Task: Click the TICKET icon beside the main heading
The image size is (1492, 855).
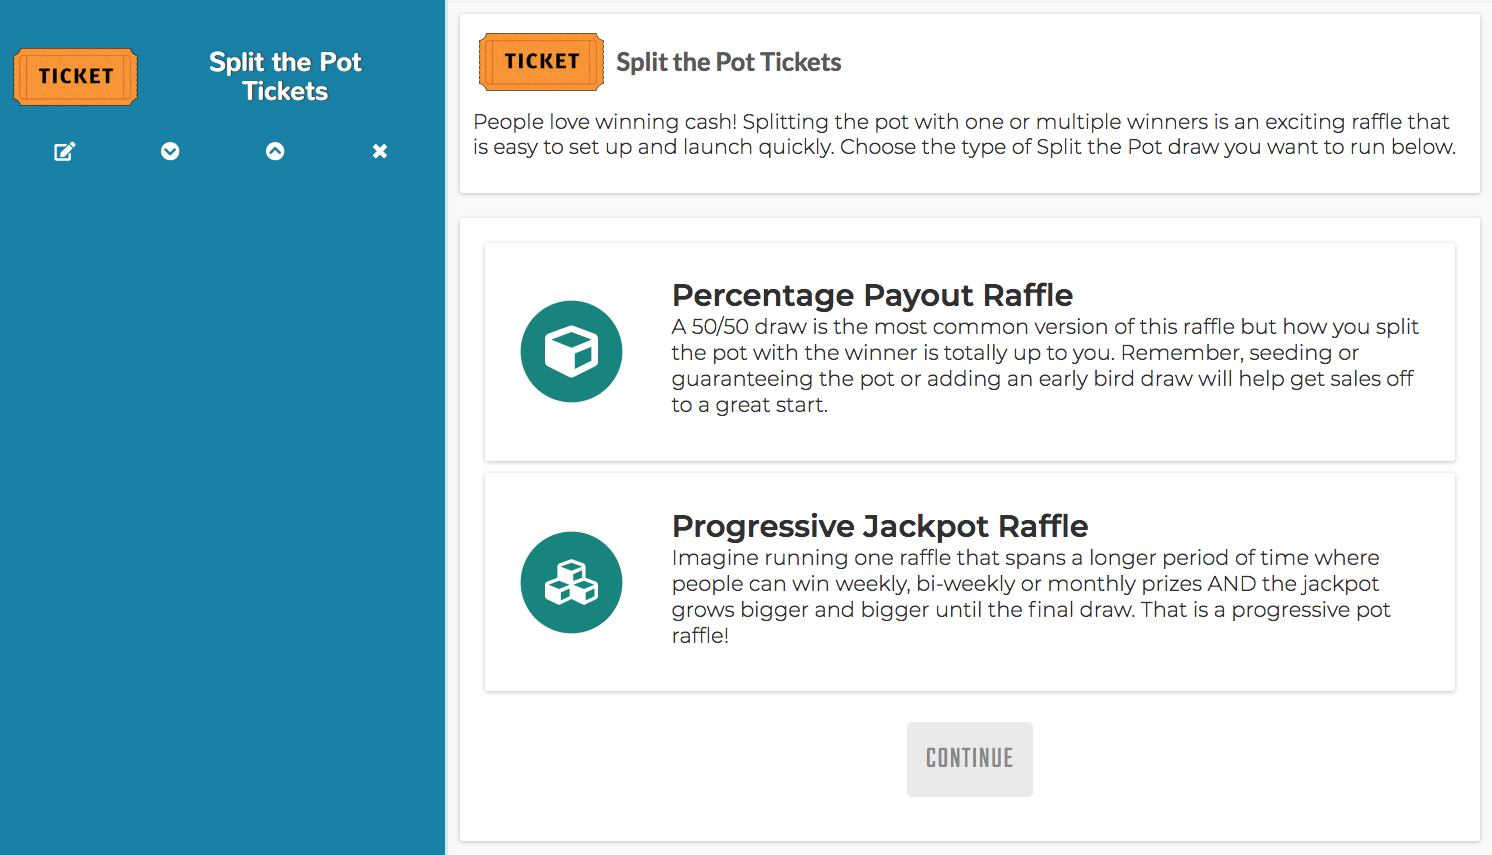Action: click(x=541, y=61)
